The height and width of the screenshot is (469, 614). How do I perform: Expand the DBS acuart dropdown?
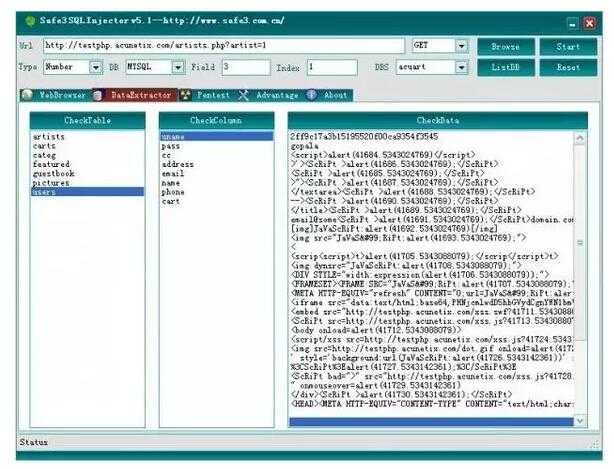click(x=462, y=67)
